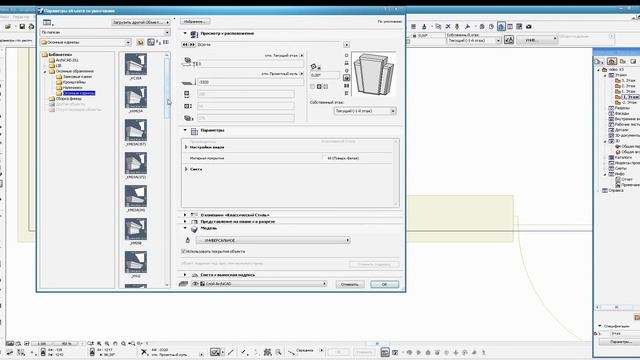Expand the Настройки вида parameter group
Viewport: 640px width, 360px height.
pos(186,147)
